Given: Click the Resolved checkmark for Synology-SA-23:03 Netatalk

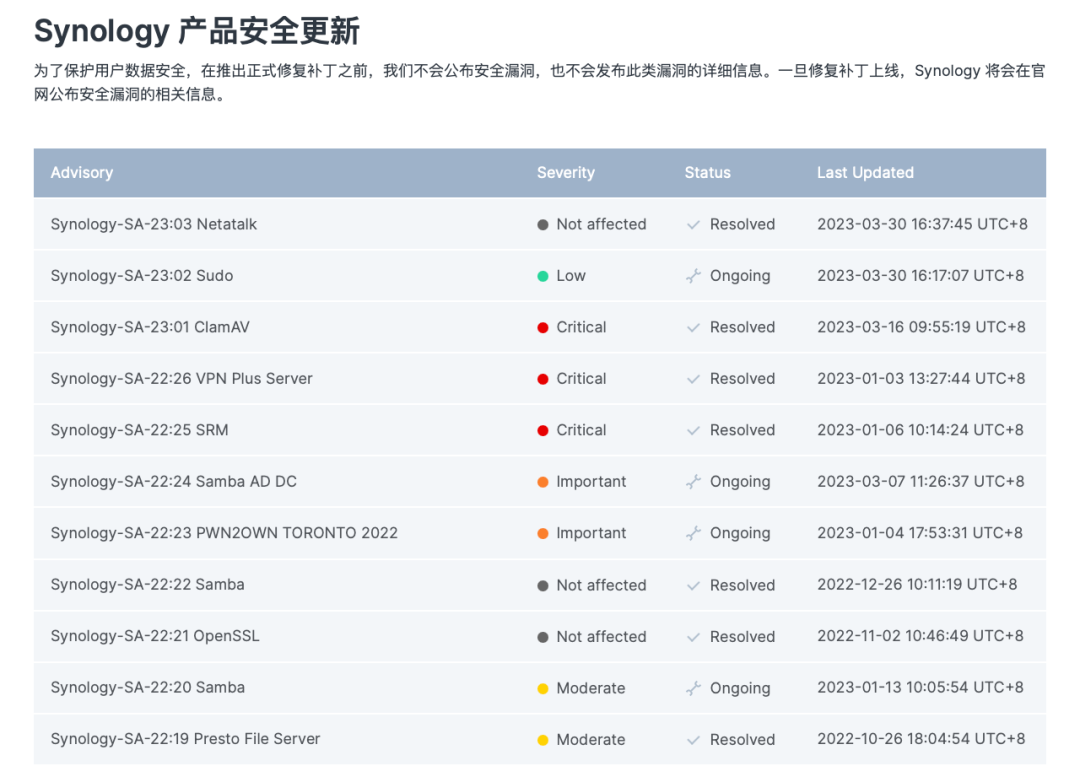Looking at the screenshot, I should click(x=693, y=224).
